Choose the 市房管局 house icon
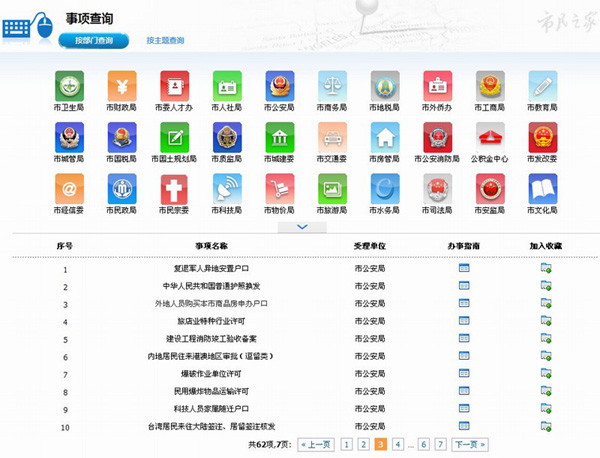The height and width of the screenshot is (458, 600). (385, 137)
